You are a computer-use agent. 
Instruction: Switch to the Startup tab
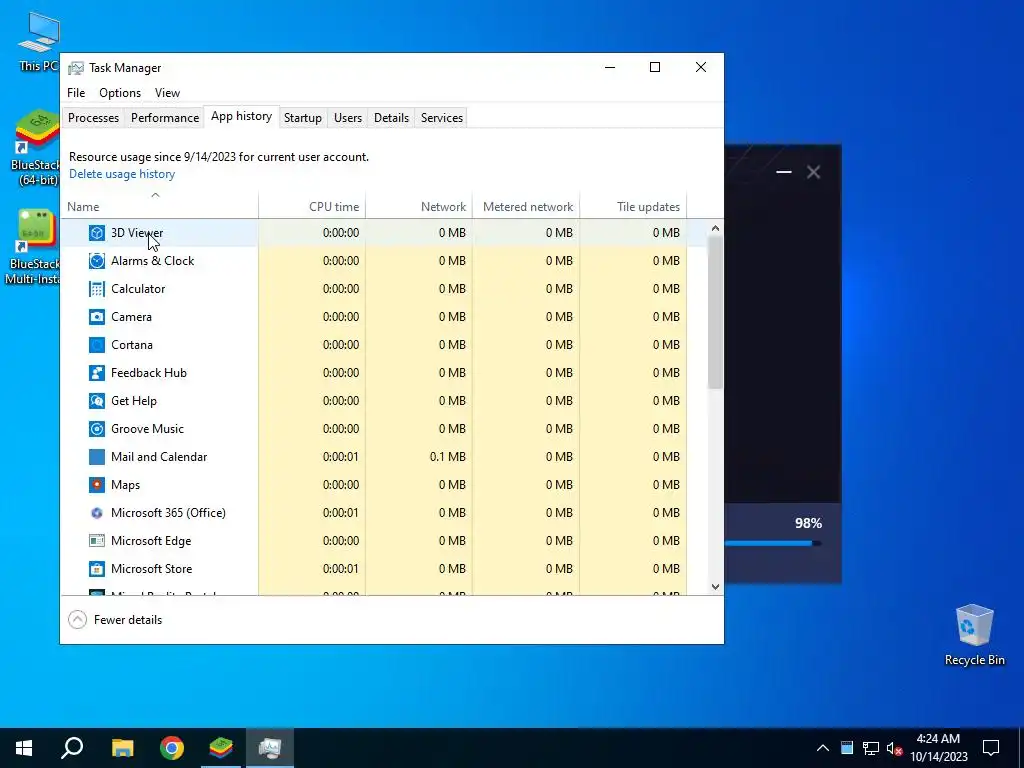[x=302, y=118]
